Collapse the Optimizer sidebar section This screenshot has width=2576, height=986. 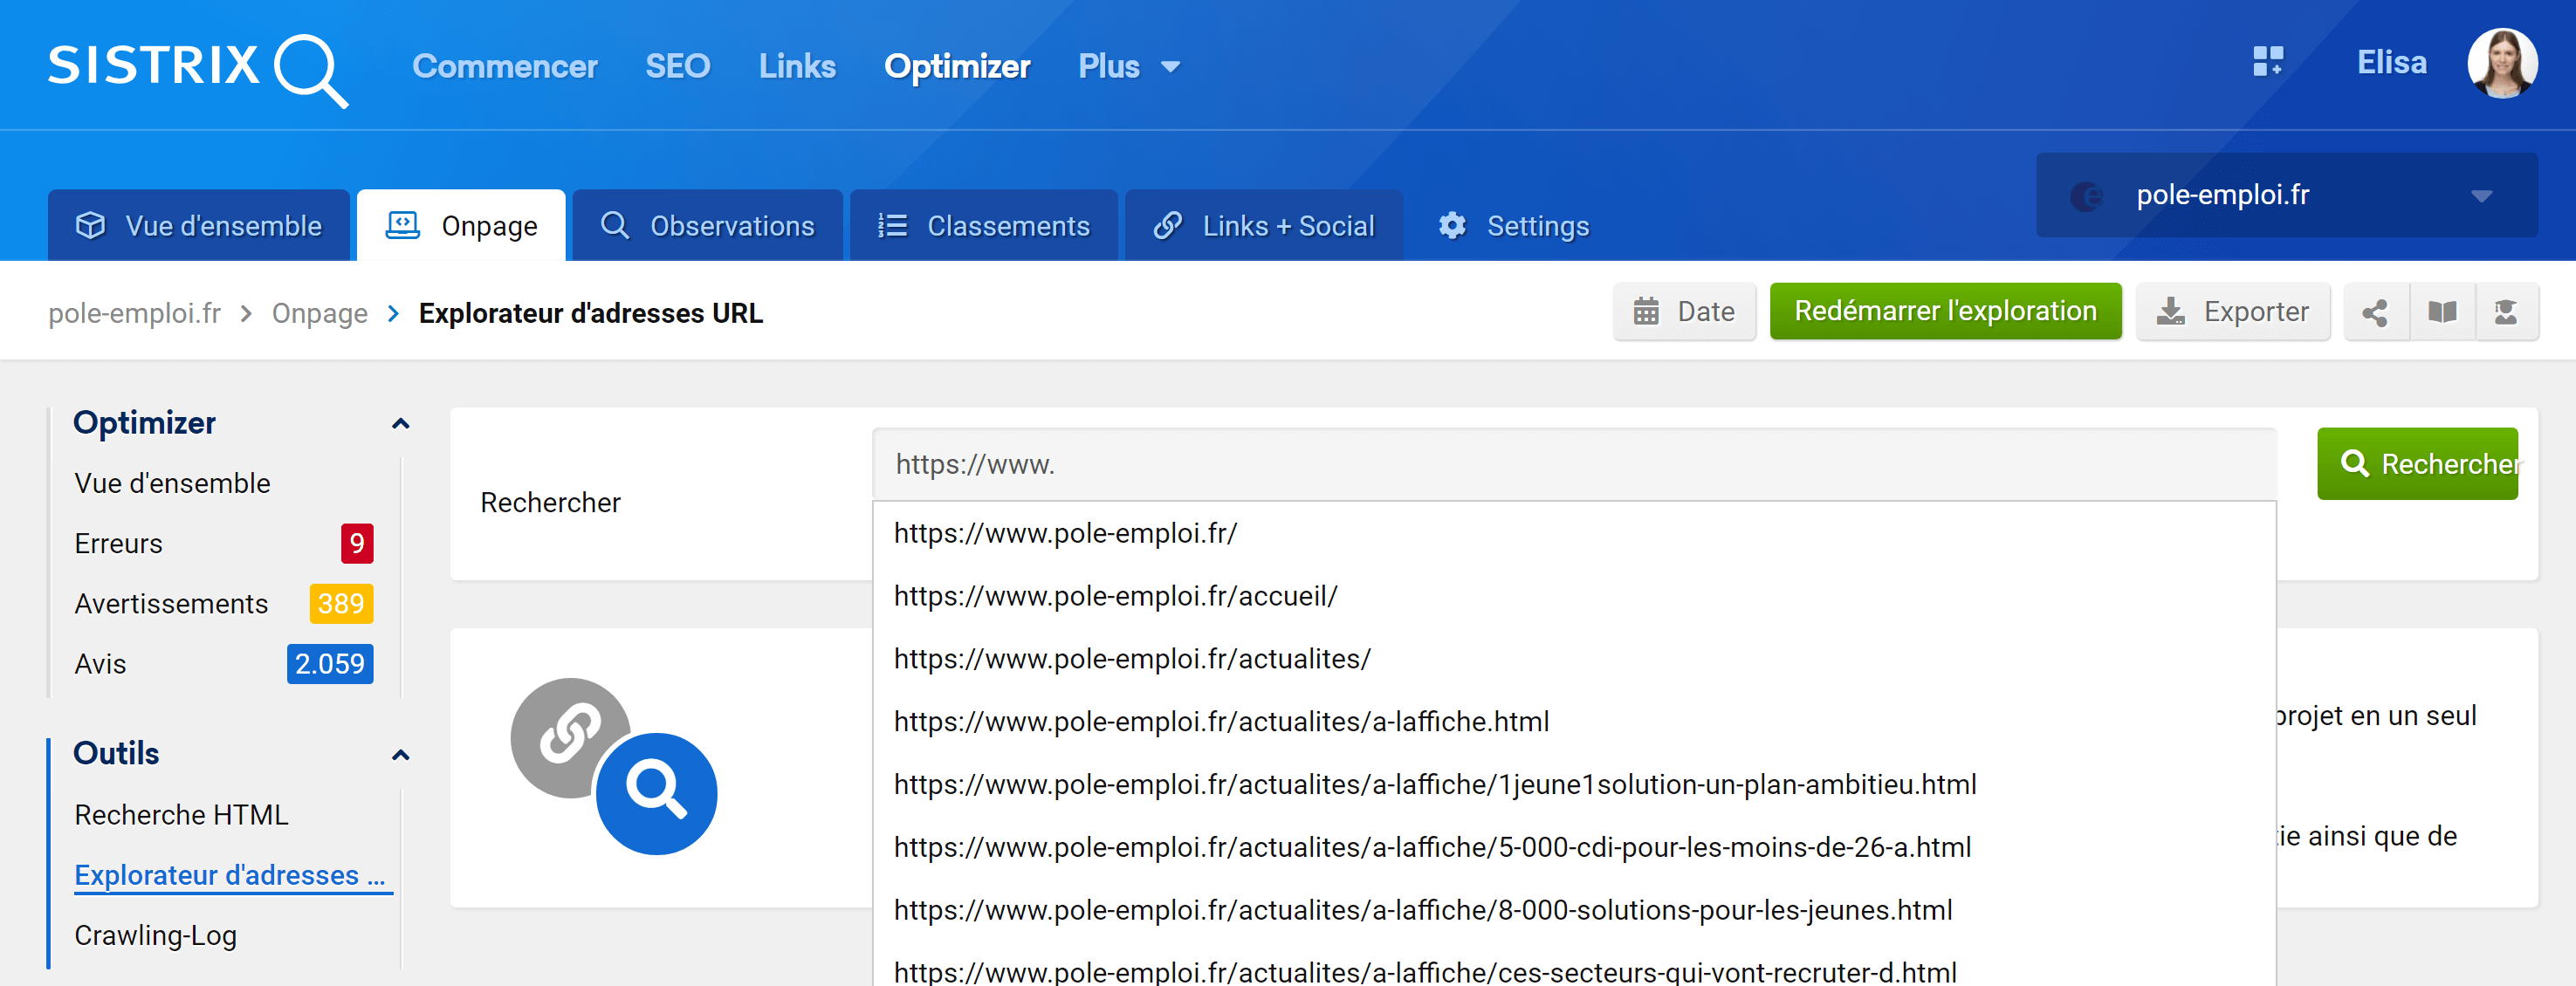[400, 423]
